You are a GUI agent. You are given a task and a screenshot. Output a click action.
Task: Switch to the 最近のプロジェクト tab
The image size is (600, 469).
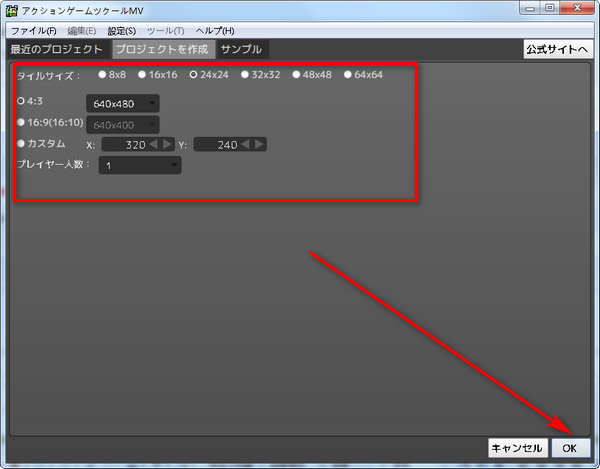pos(57,49)
